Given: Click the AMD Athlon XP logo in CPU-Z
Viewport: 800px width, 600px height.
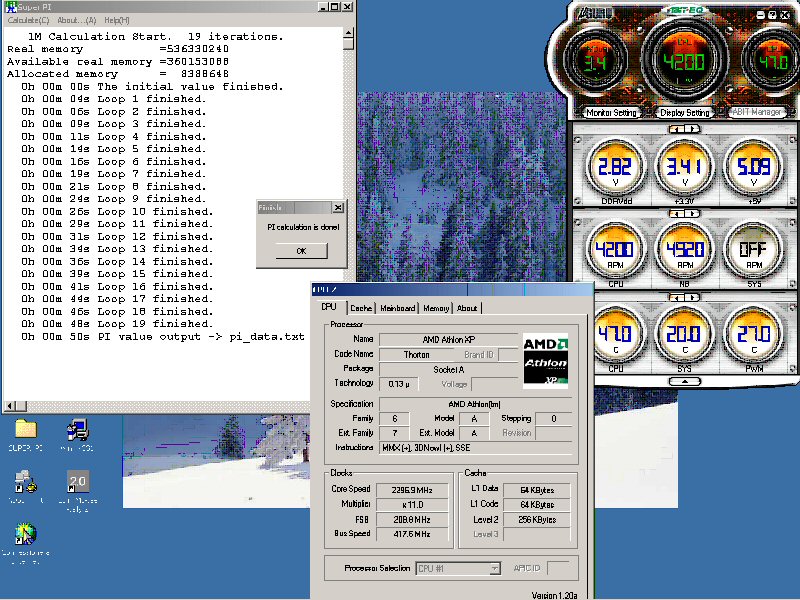Looking at the screenshot, I should [x=545, y=361].
